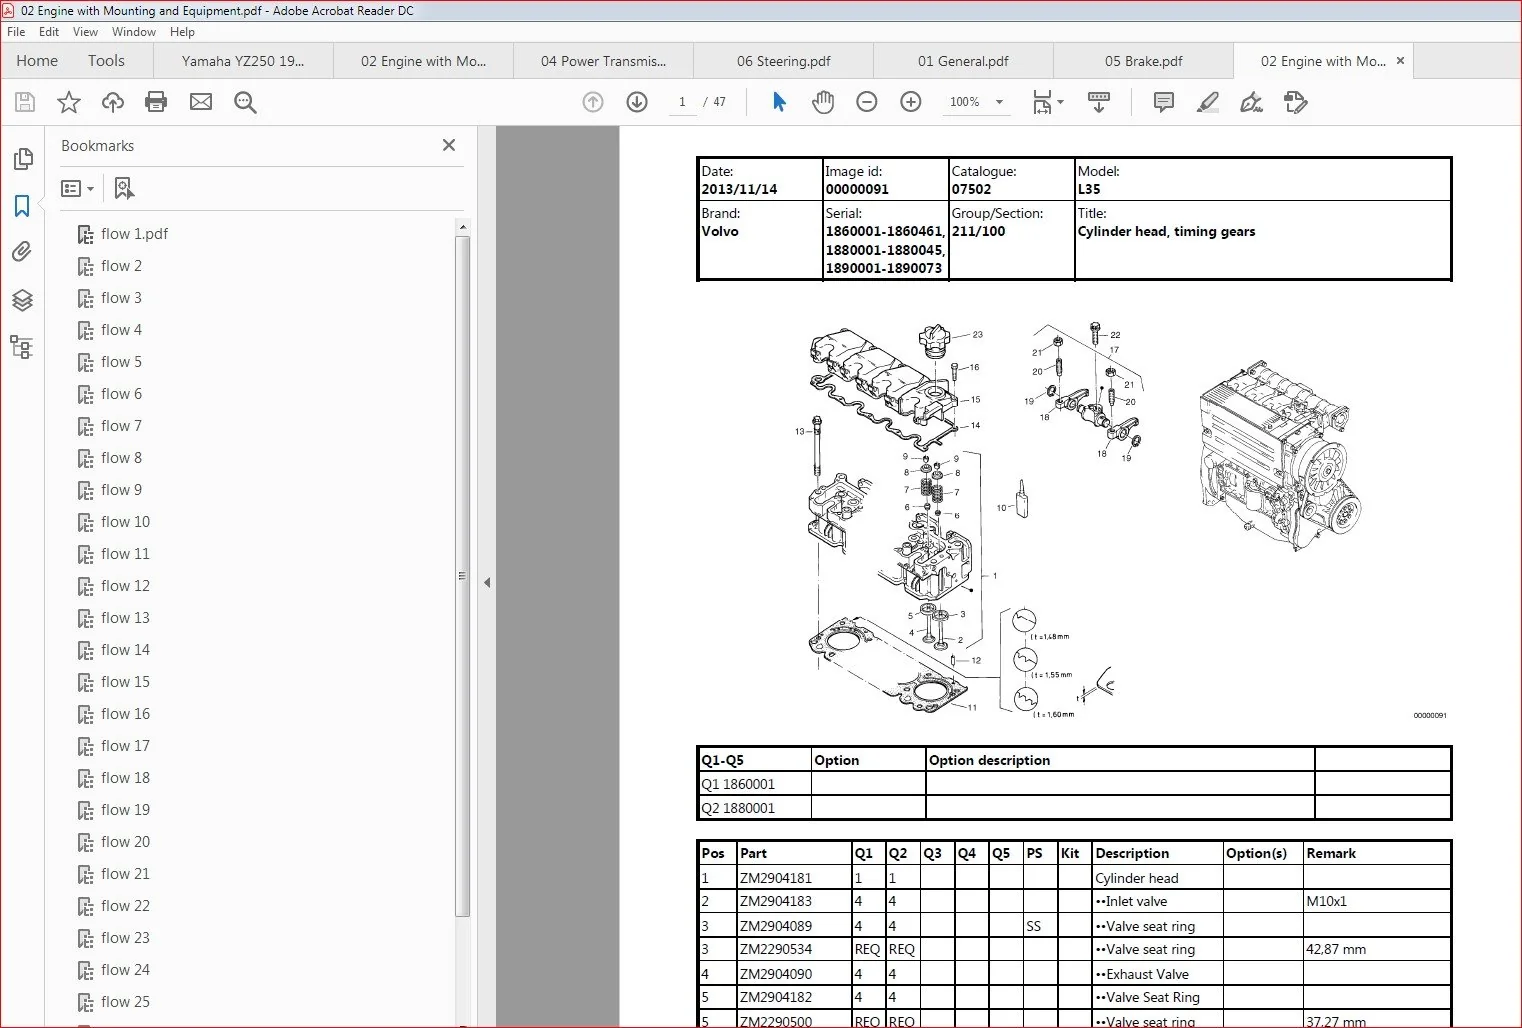Open the Sign document tool
1522x1028 pixels.
[x=1251, y=102]
